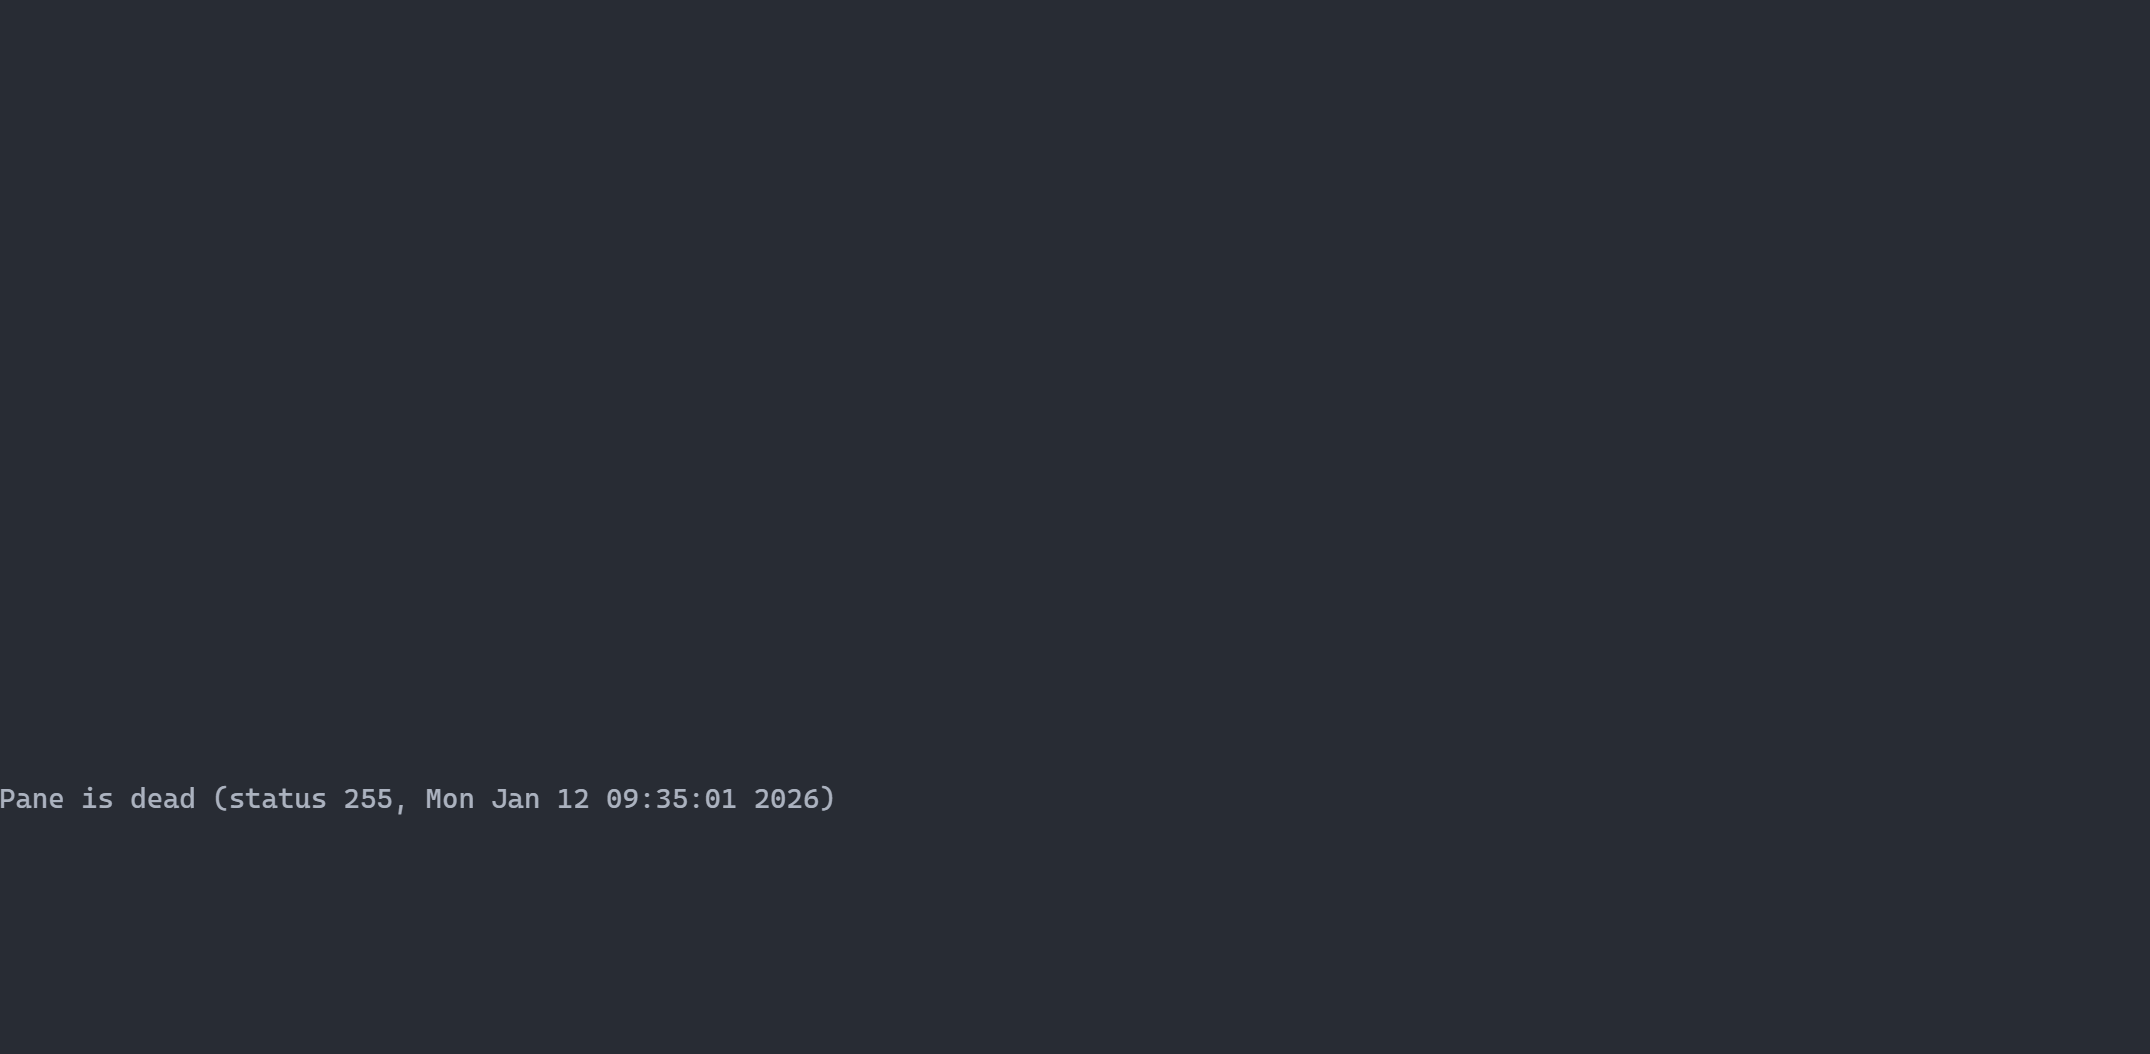Screen dimensions: 2150x1054
Task: Click the empty pane area right of the message
Action: 1490,799
